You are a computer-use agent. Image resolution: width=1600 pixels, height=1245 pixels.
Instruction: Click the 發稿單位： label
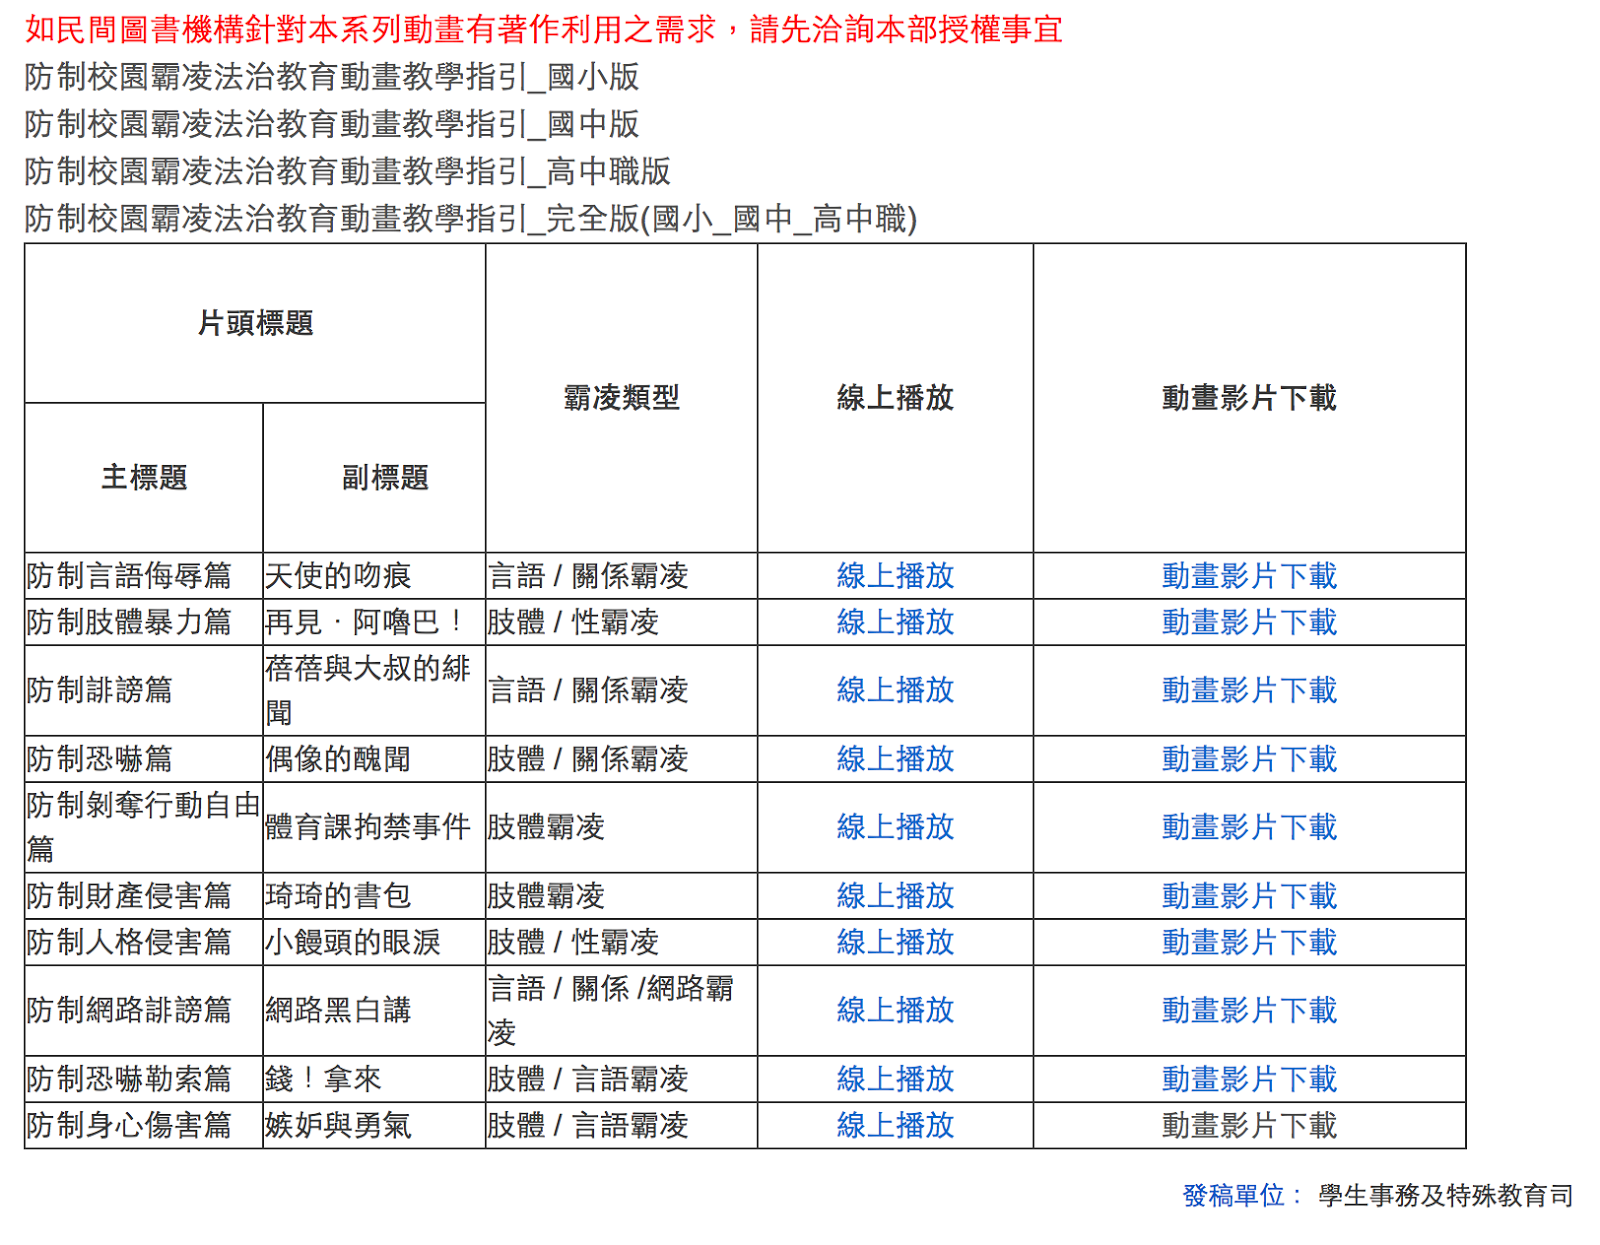point(1242,1195)
